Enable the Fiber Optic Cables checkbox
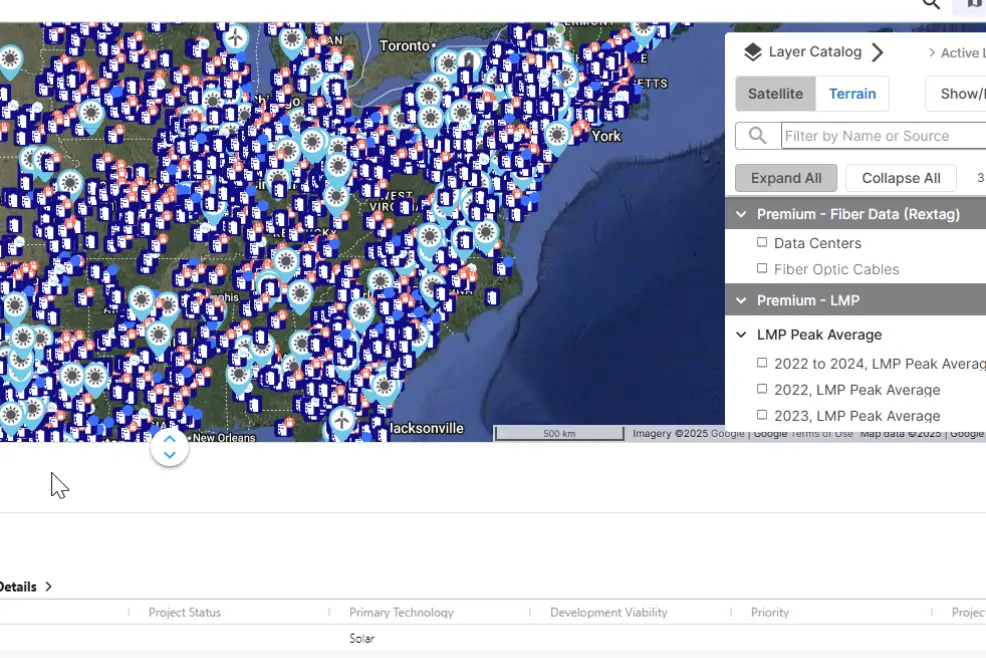The height and width of the screenshot is (658, 986). 762,269
